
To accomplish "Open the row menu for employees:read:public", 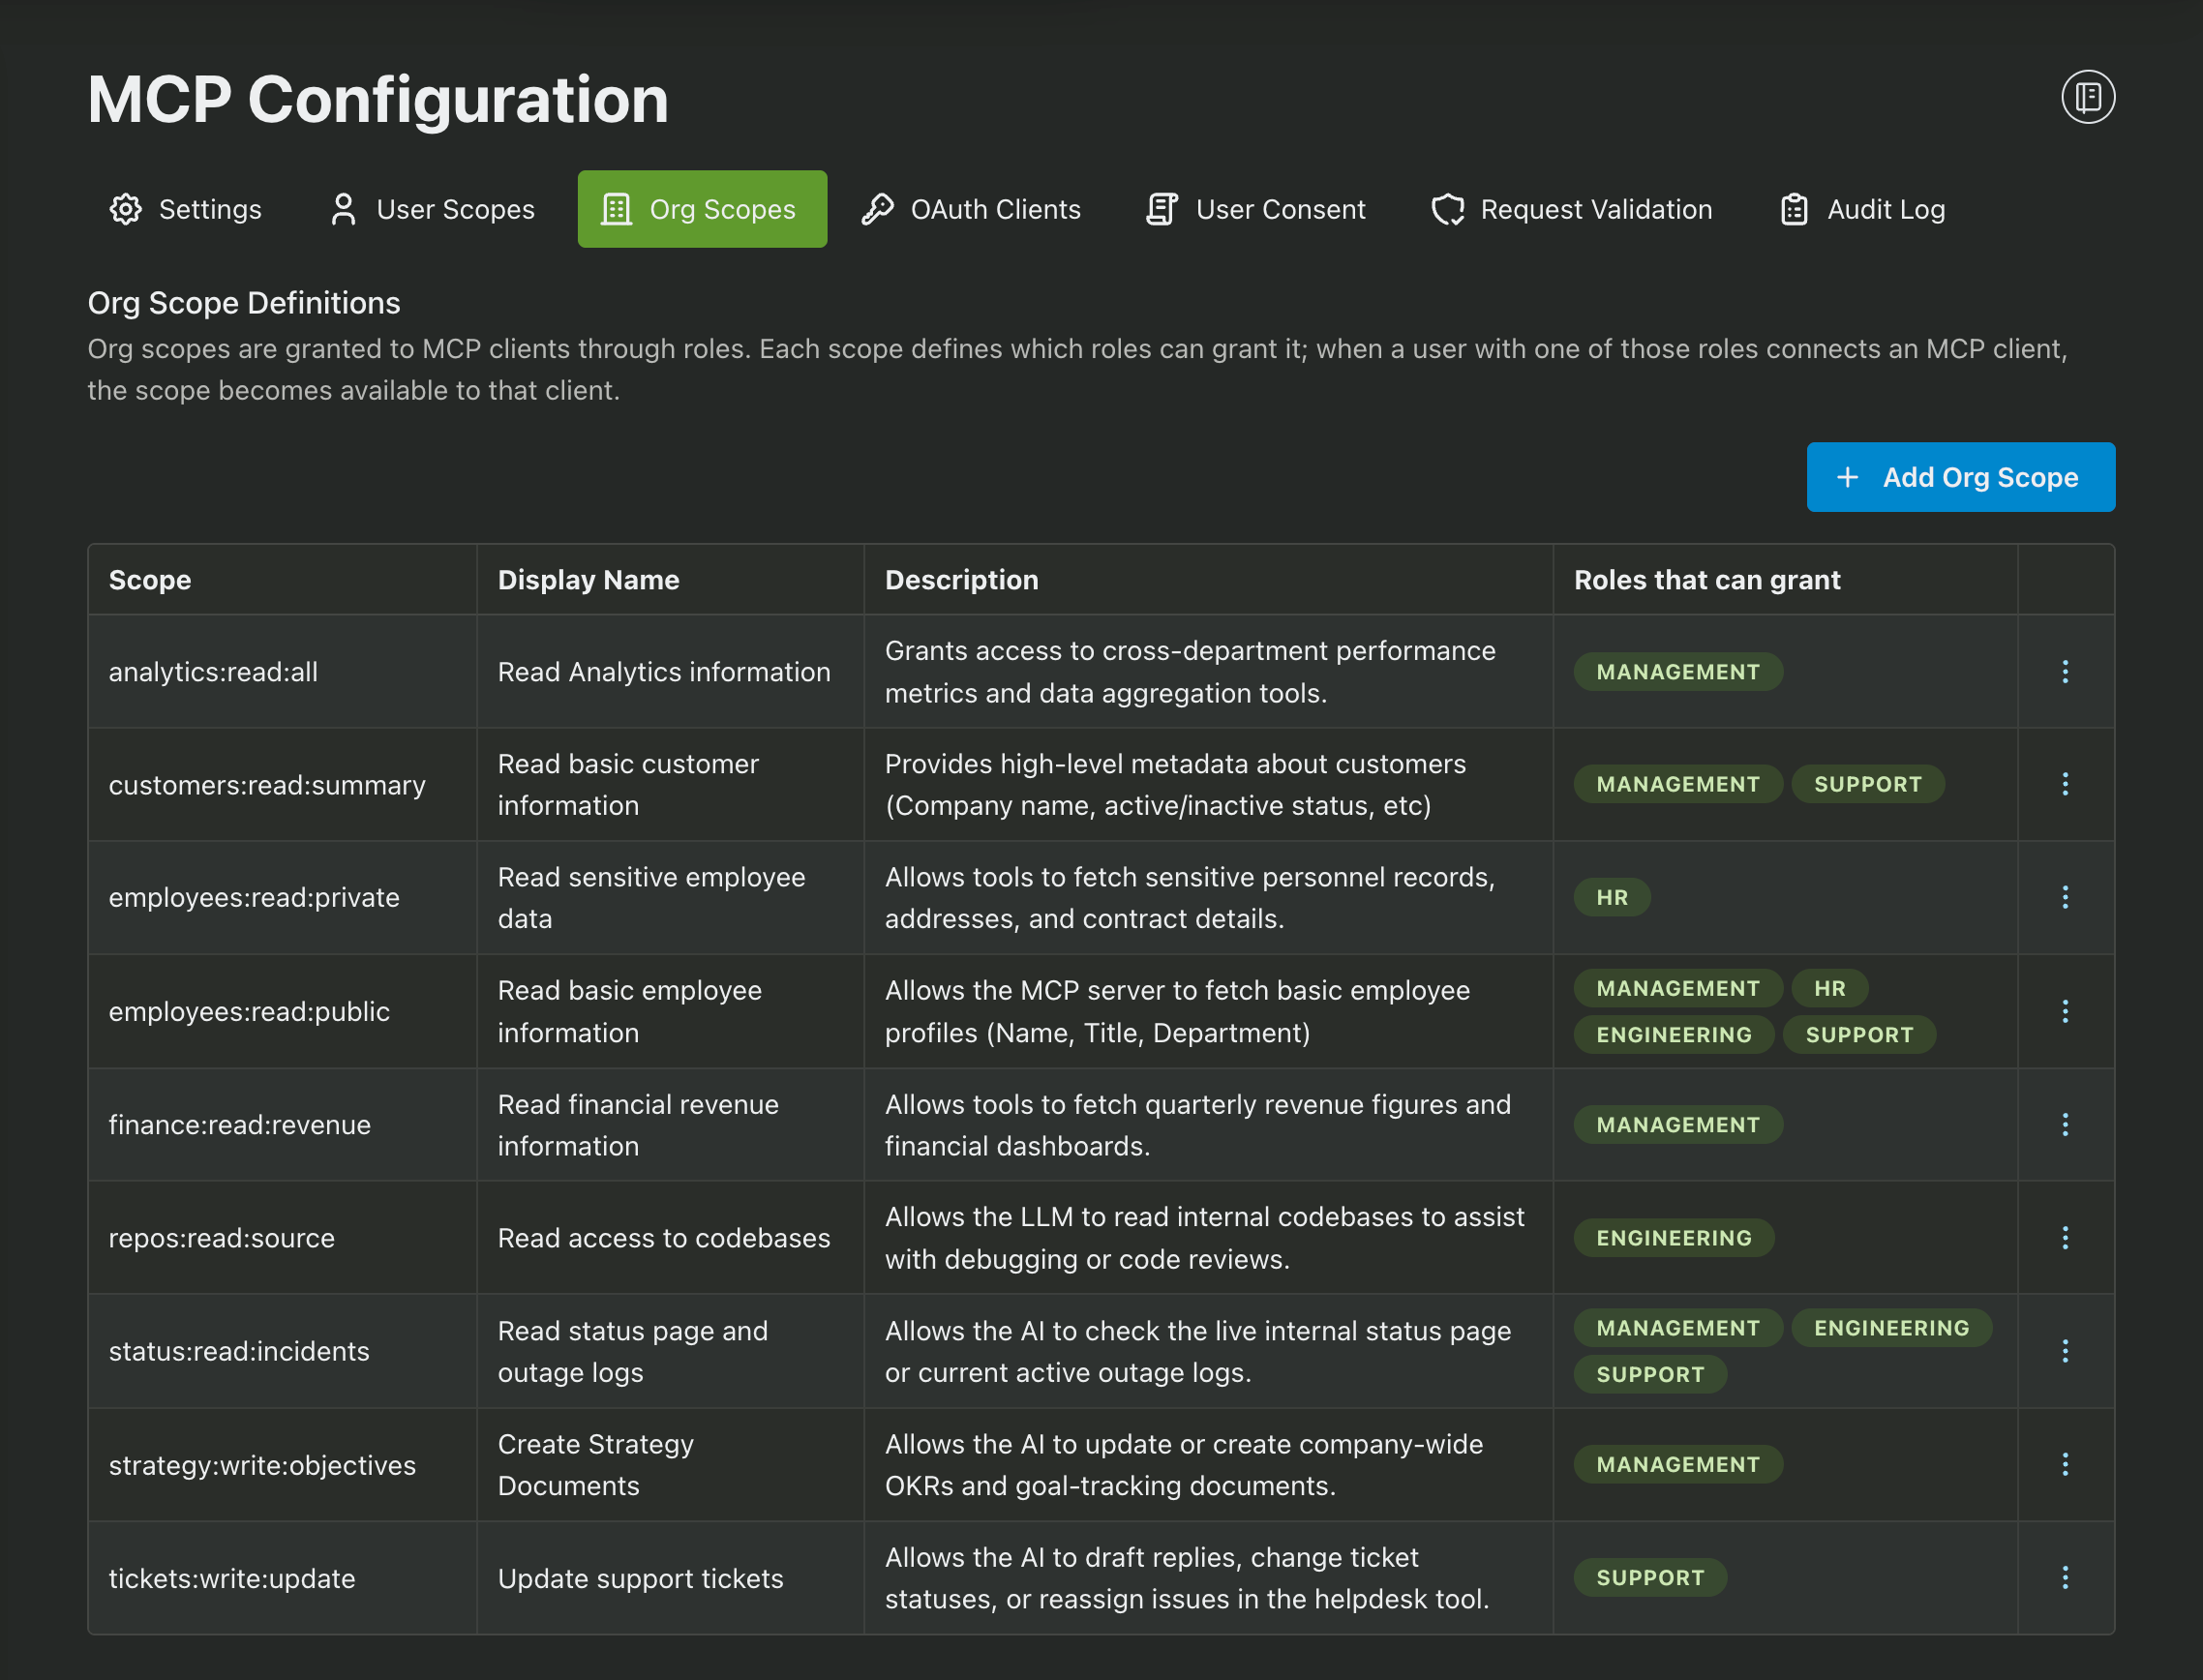I will pyautogui.click(x=2065, y=1011).
